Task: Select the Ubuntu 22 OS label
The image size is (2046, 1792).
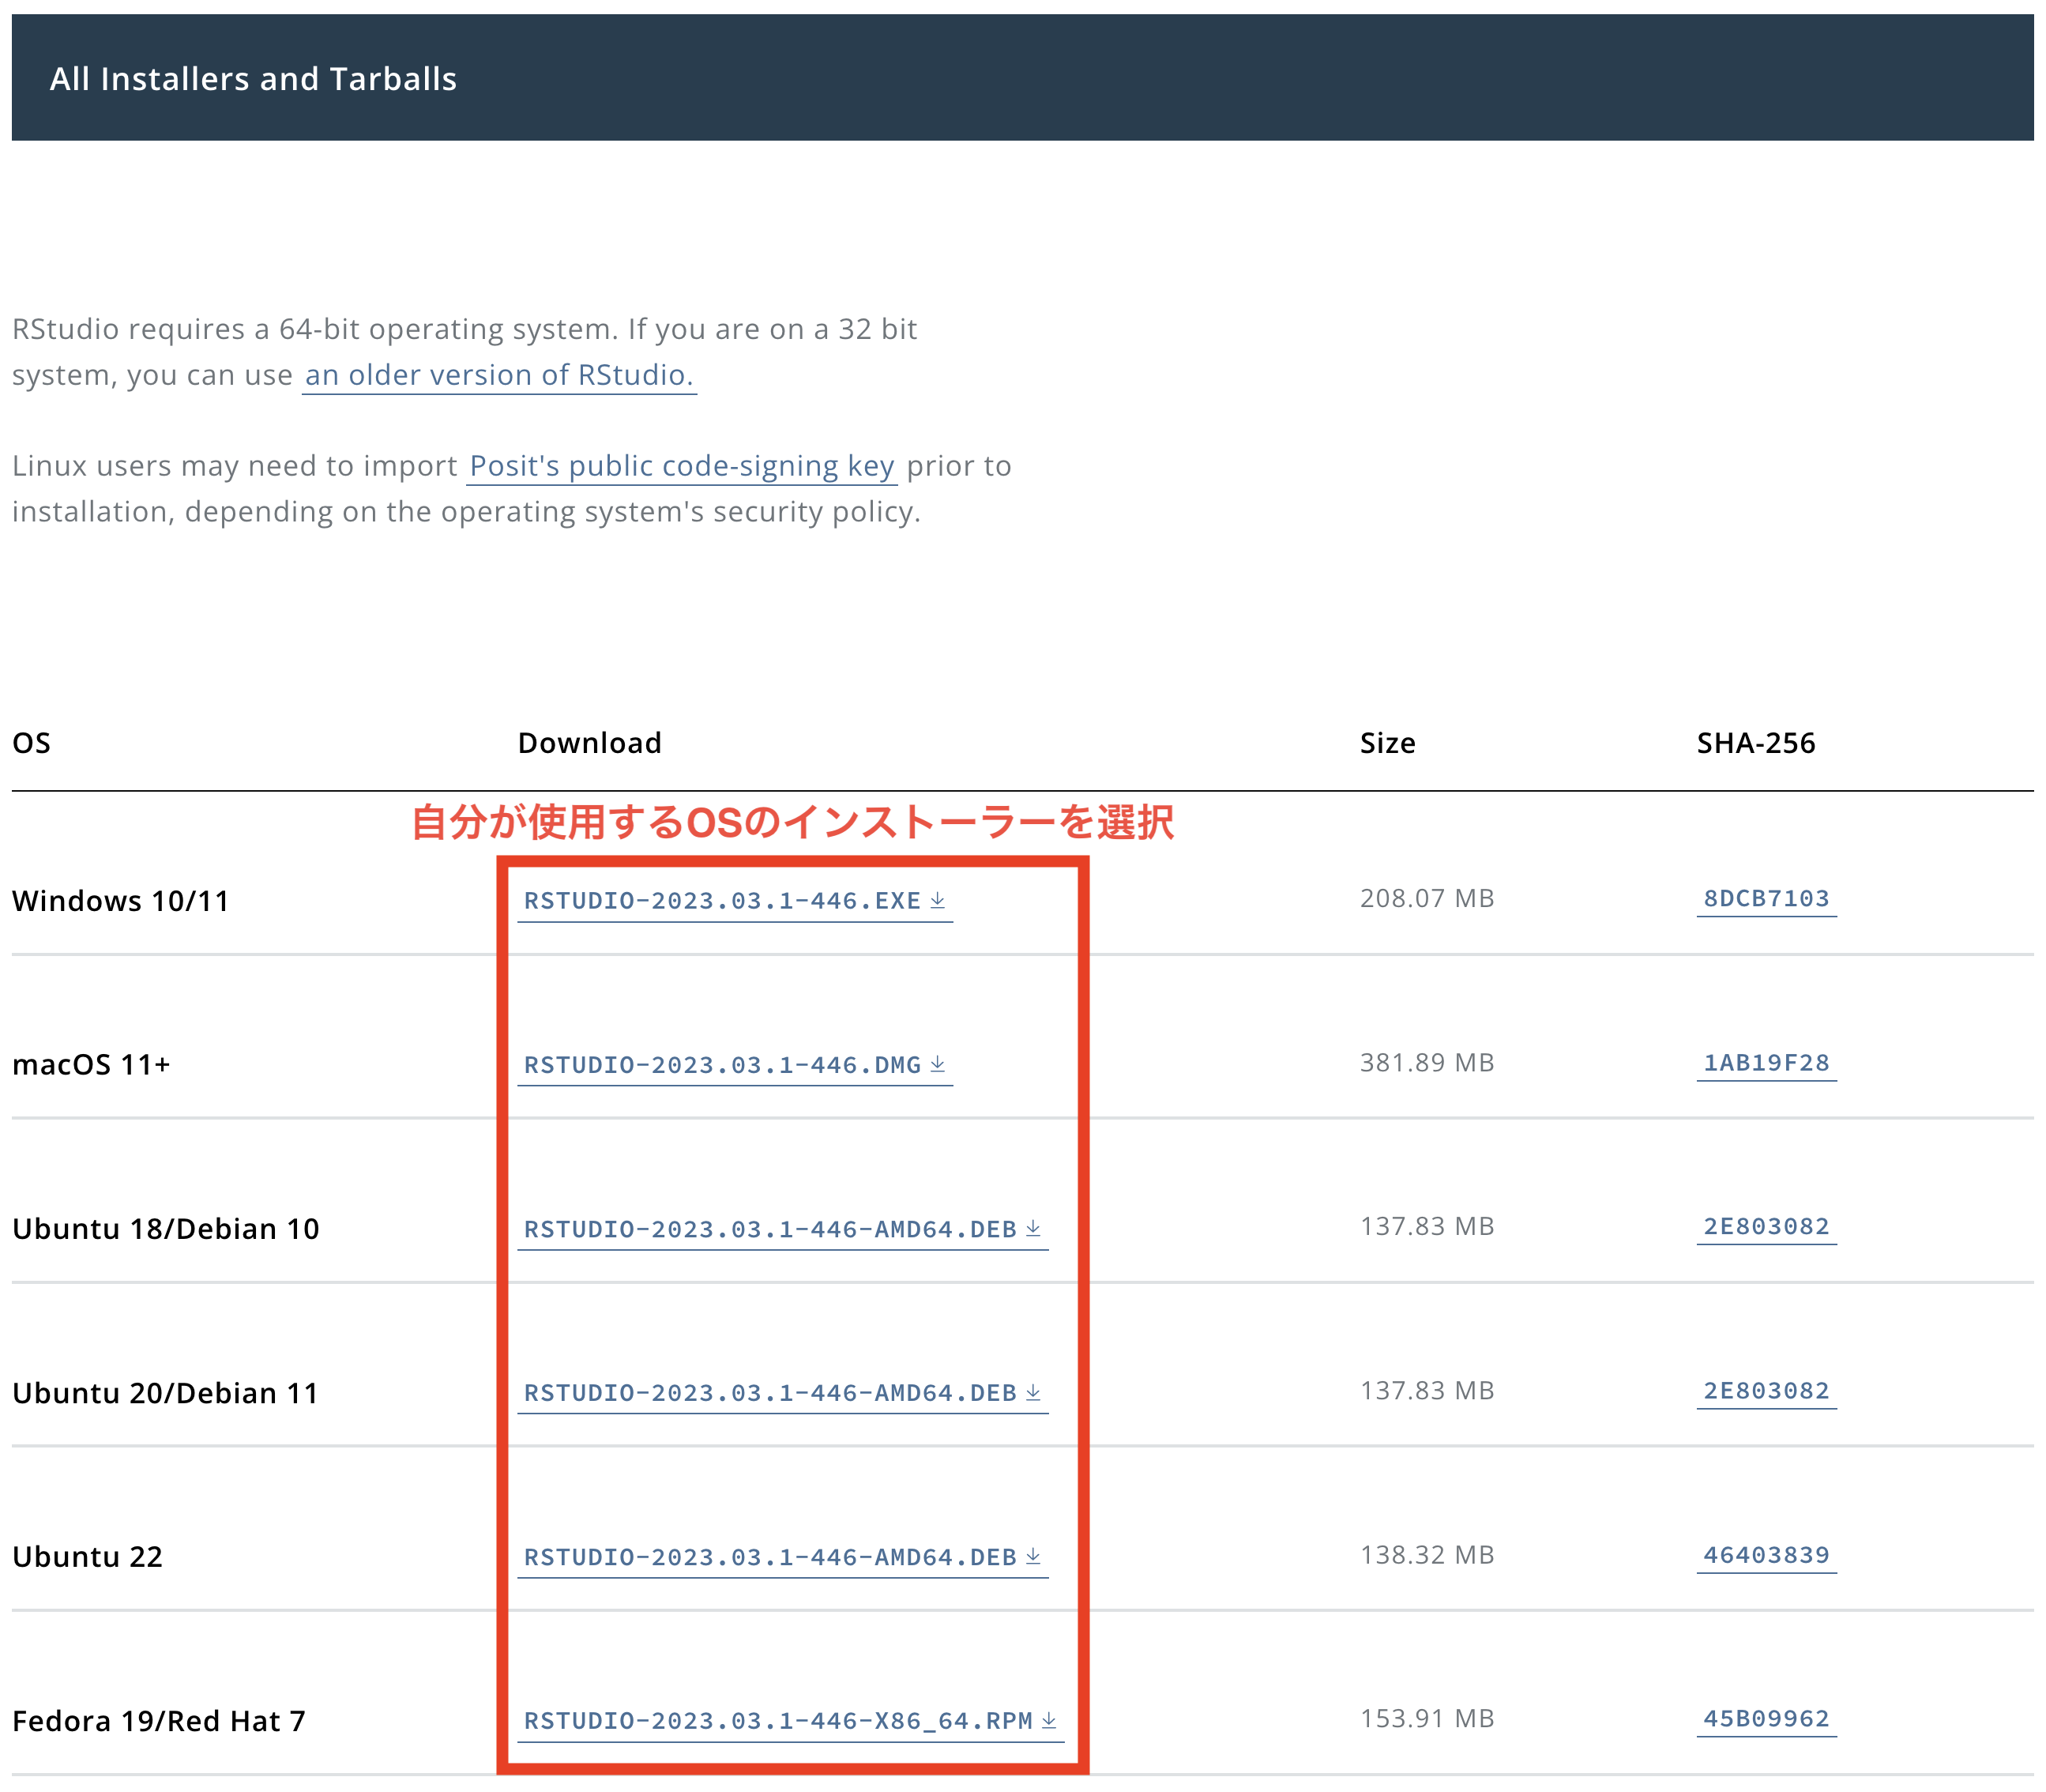Action: 87,1556
